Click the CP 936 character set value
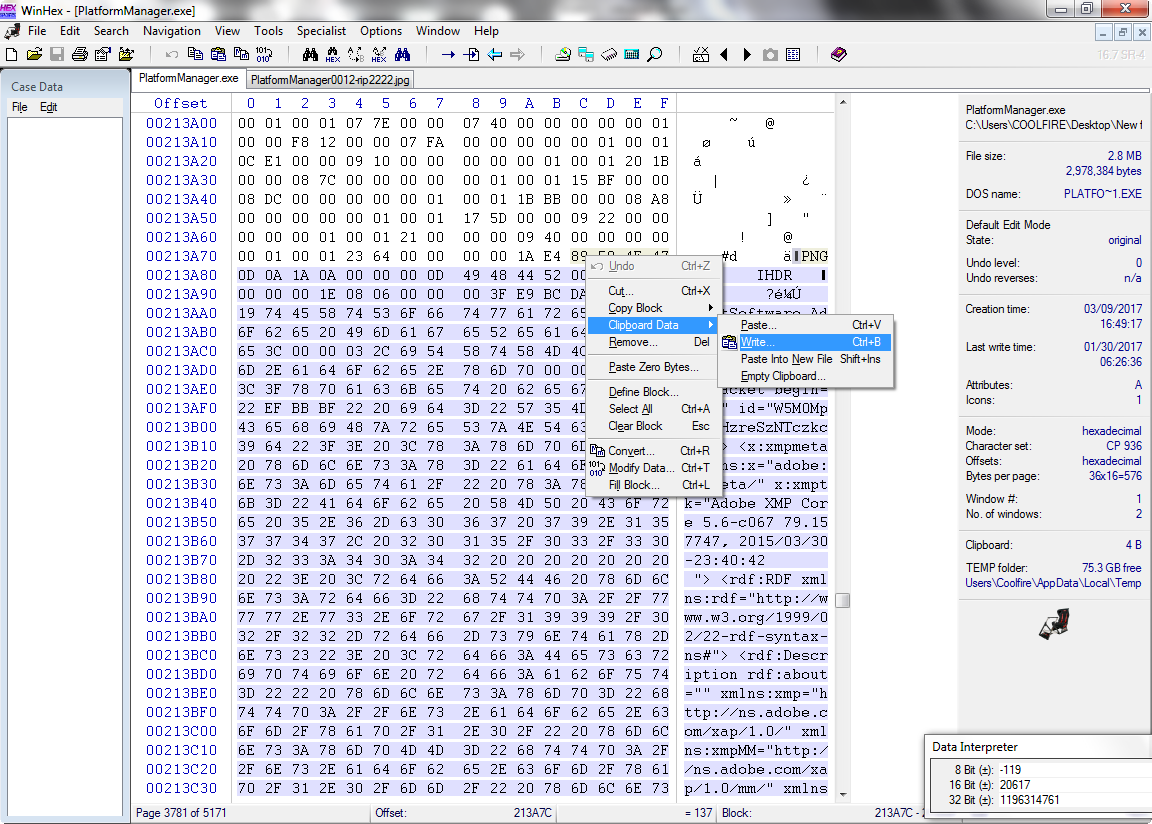Screen dimensions: 1152x824 point(1123,446)
